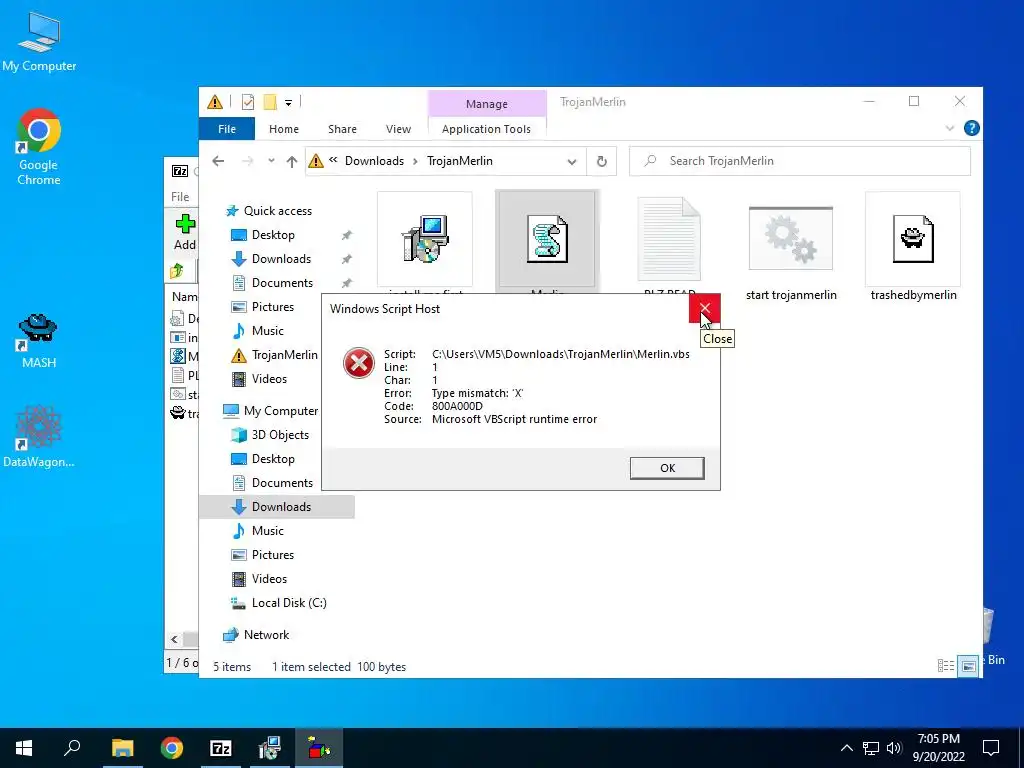Click Properties quick access toolbar icon
This screenshot has width=1024, height=768.
(x=248, y=102)
